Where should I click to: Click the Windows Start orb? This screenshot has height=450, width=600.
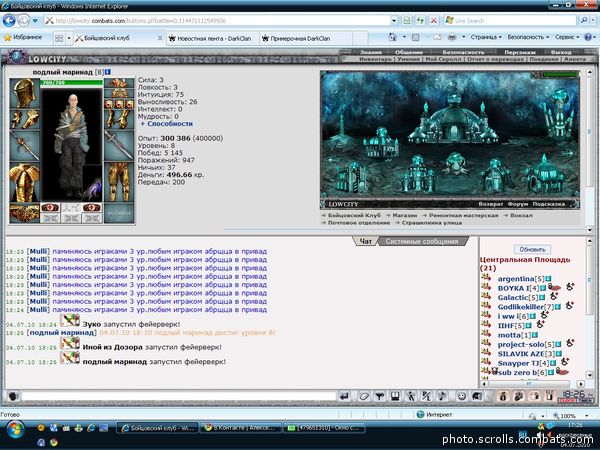click(15, 430)
